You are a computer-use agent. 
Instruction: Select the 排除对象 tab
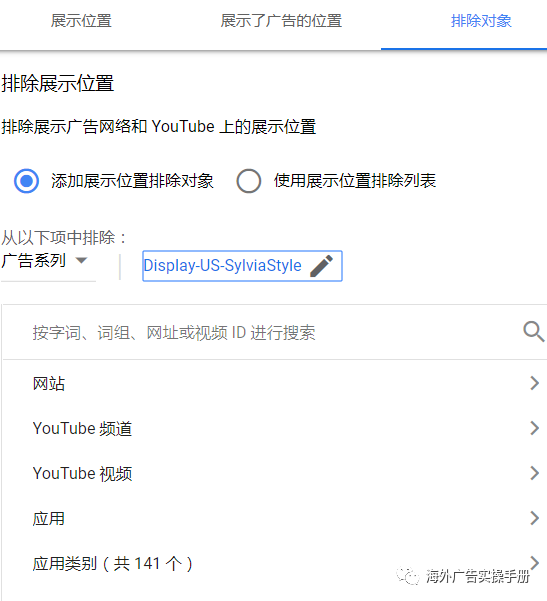point(481,21)
